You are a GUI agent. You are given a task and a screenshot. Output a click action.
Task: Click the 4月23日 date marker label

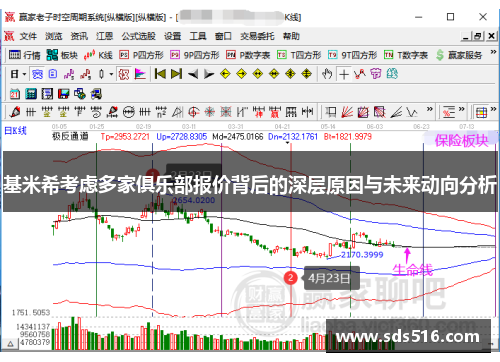pyautogui.click(x=329, y=278)
